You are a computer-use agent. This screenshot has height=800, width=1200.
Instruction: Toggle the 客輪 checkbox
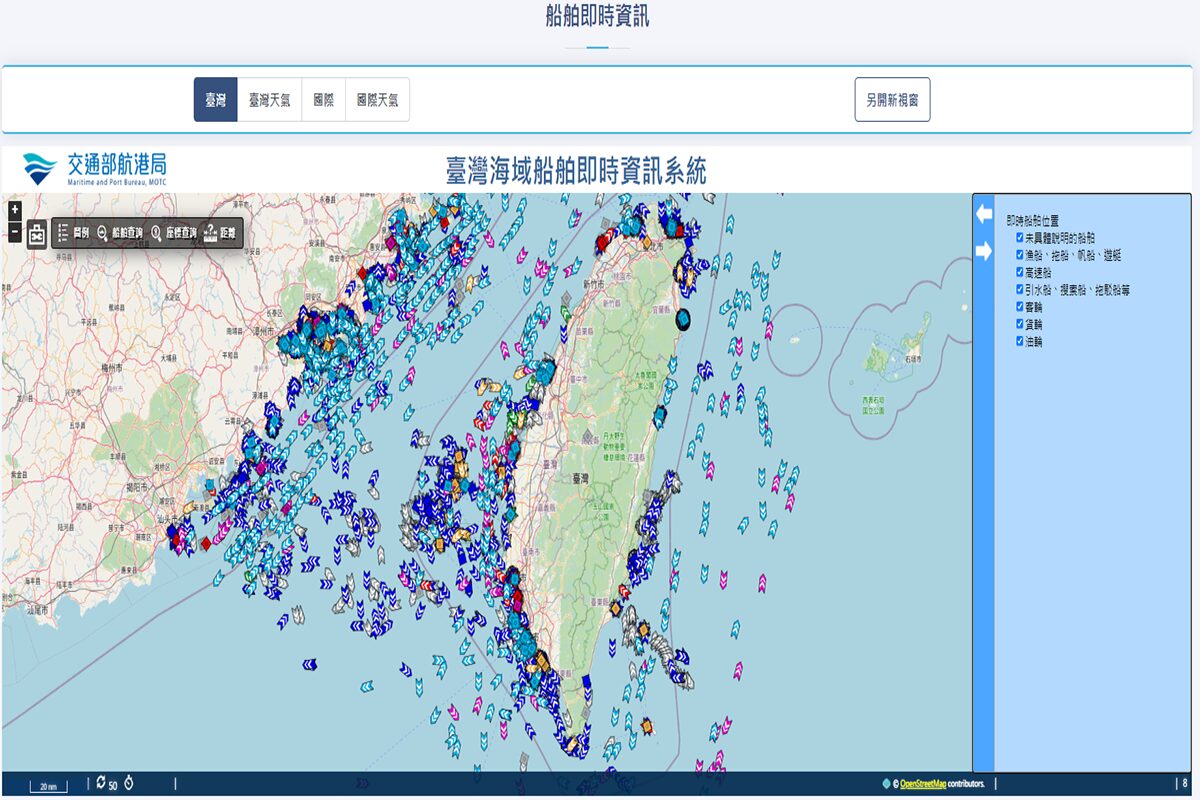(x=1020, y=307)
